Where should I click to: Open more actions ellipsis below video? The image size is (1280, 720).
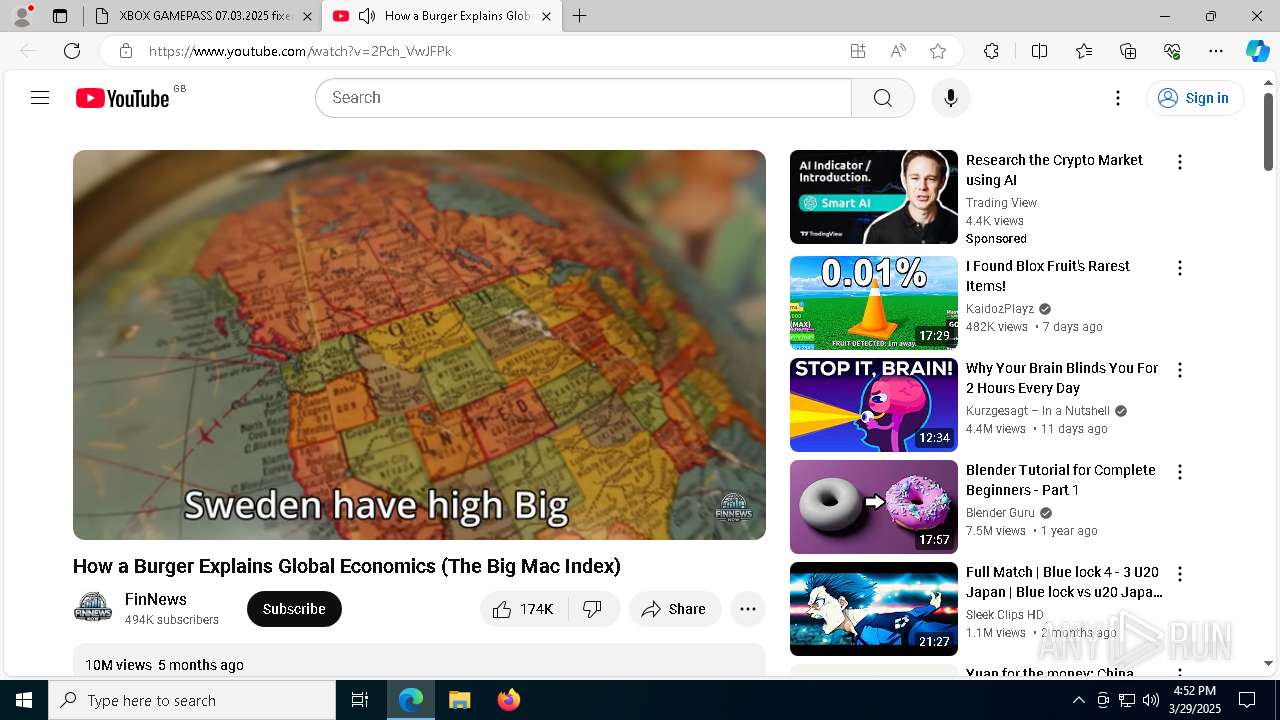pos(747,609)
